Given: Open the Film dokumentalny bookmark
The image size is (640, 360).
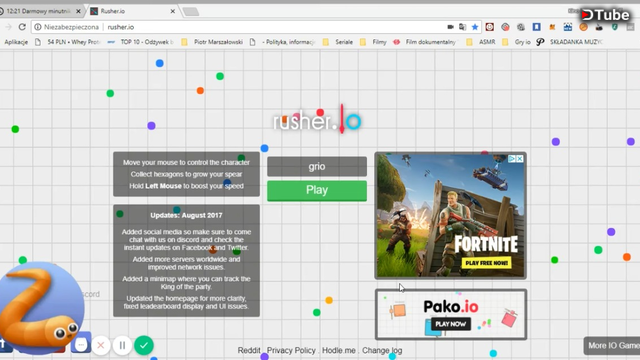Looking at the screenshot, I should coord(427,42).
